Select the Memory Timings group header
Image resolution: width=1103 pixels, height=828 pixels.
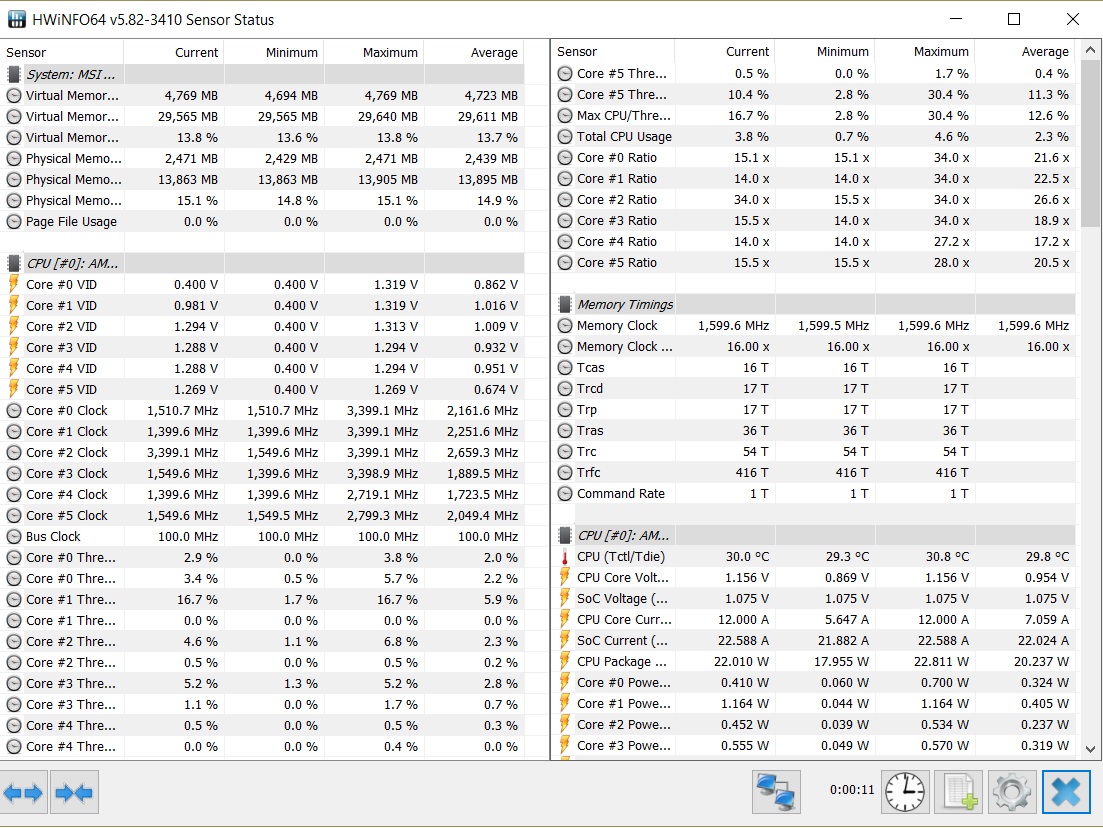[813, 304]
